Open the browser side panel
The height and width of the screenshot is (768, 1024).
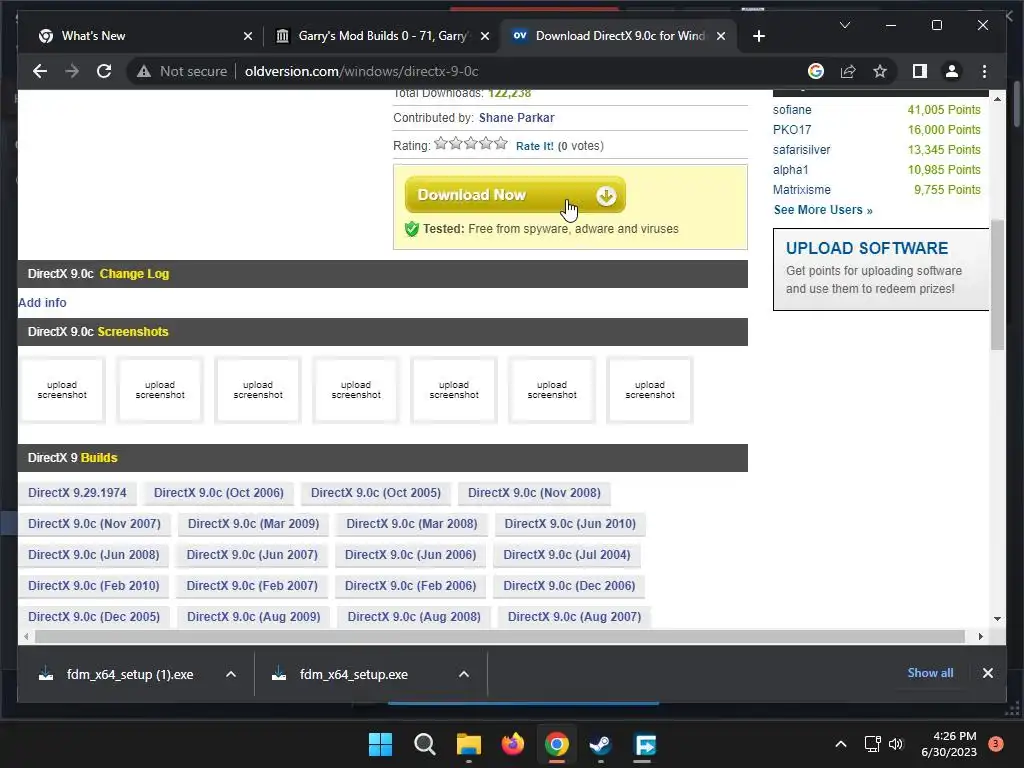[x=920, y=71]
